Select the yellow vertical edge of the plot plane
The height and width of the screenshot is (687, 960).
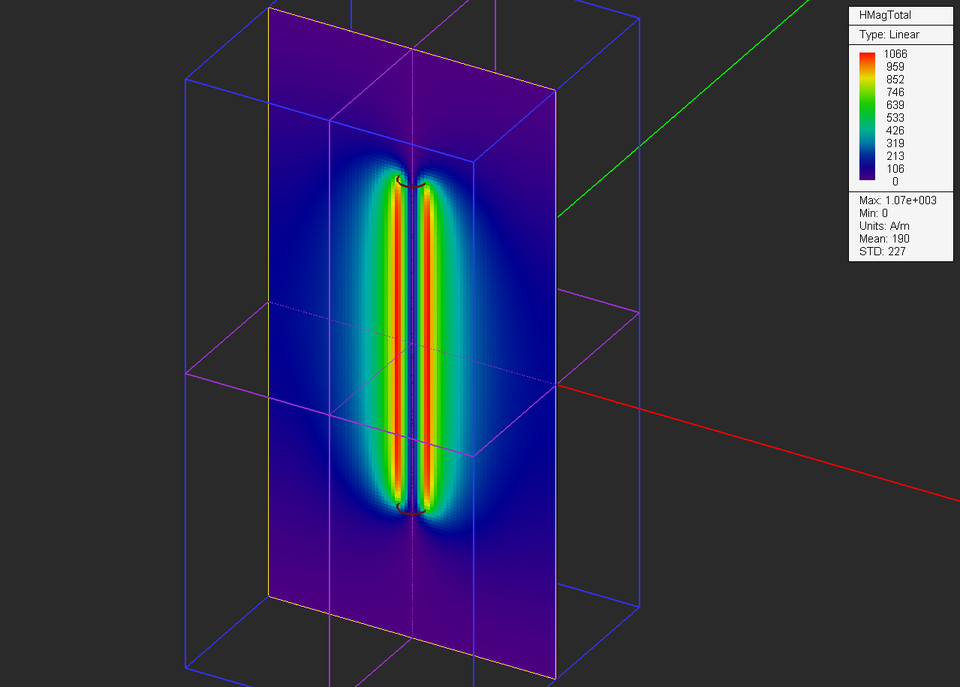pyautogui.click(x=268, y=300)
